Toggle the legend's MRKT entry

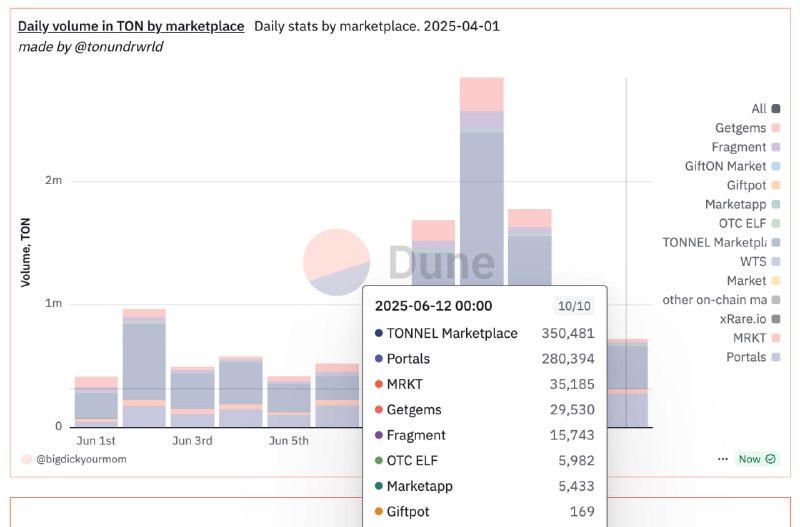757,338
